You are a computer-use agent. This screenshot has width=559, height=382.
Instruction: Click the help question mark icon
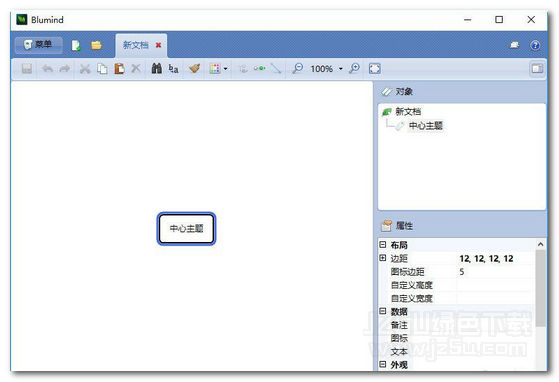(x=535, y=45)
